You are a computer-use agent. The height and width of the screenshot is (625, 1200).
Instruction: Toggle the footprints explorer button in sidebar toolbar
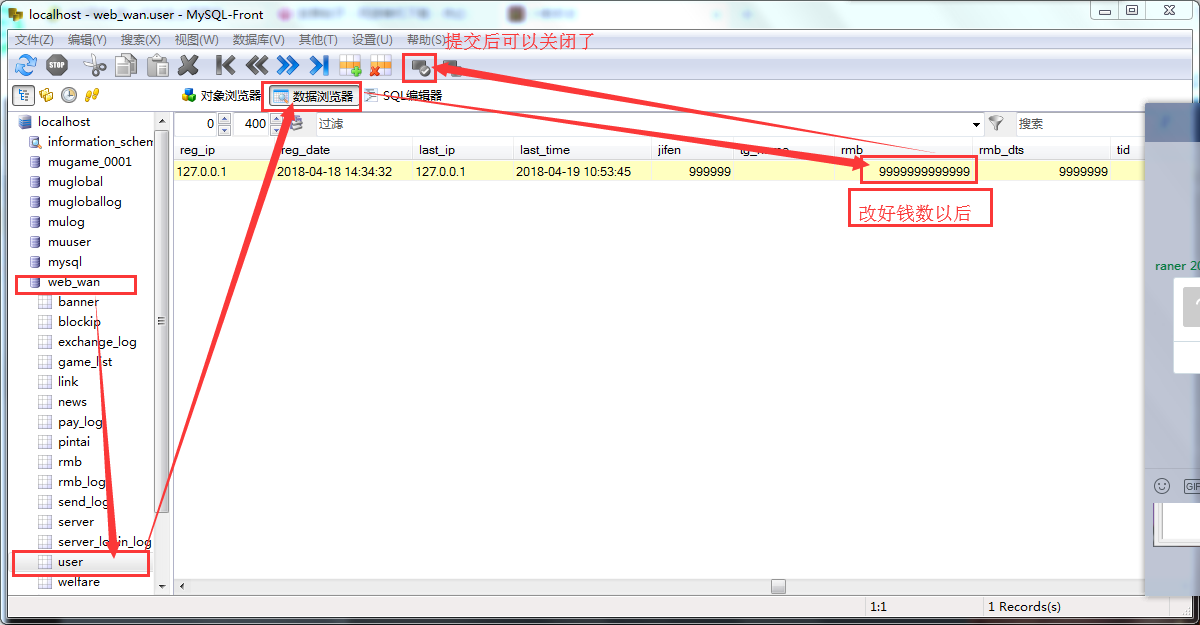point(92,95)
